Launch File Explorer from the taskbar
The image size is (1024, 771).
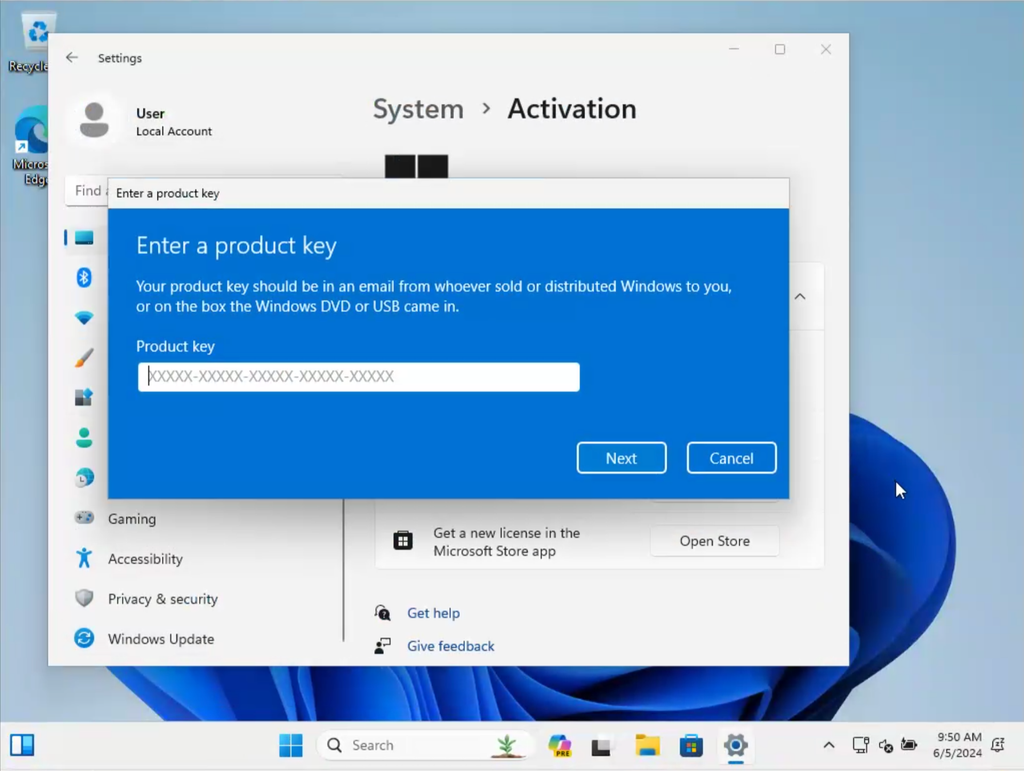click(x=647, y=746)
